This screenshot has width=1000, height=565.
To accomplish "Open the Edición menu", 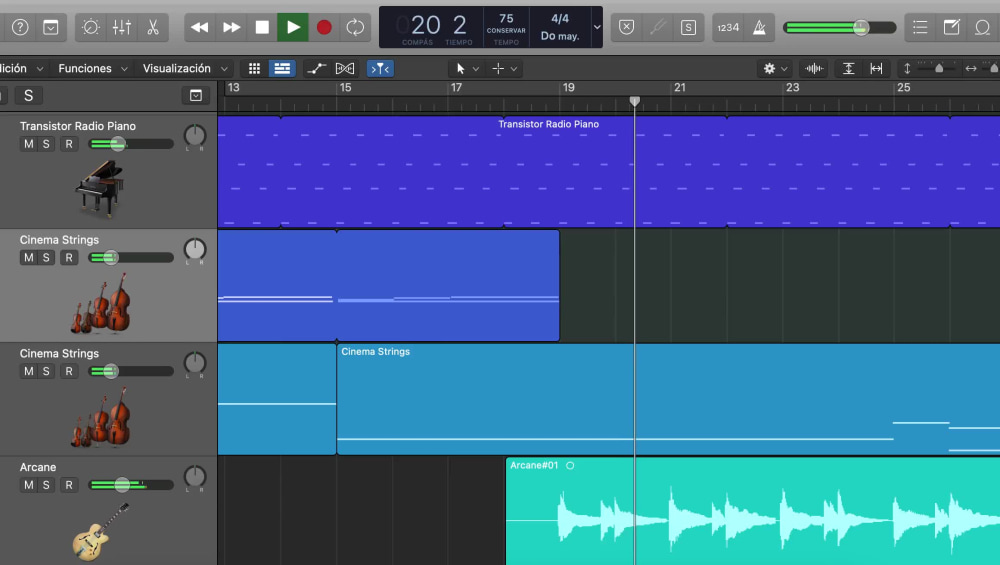I will (x=22, y=68).
